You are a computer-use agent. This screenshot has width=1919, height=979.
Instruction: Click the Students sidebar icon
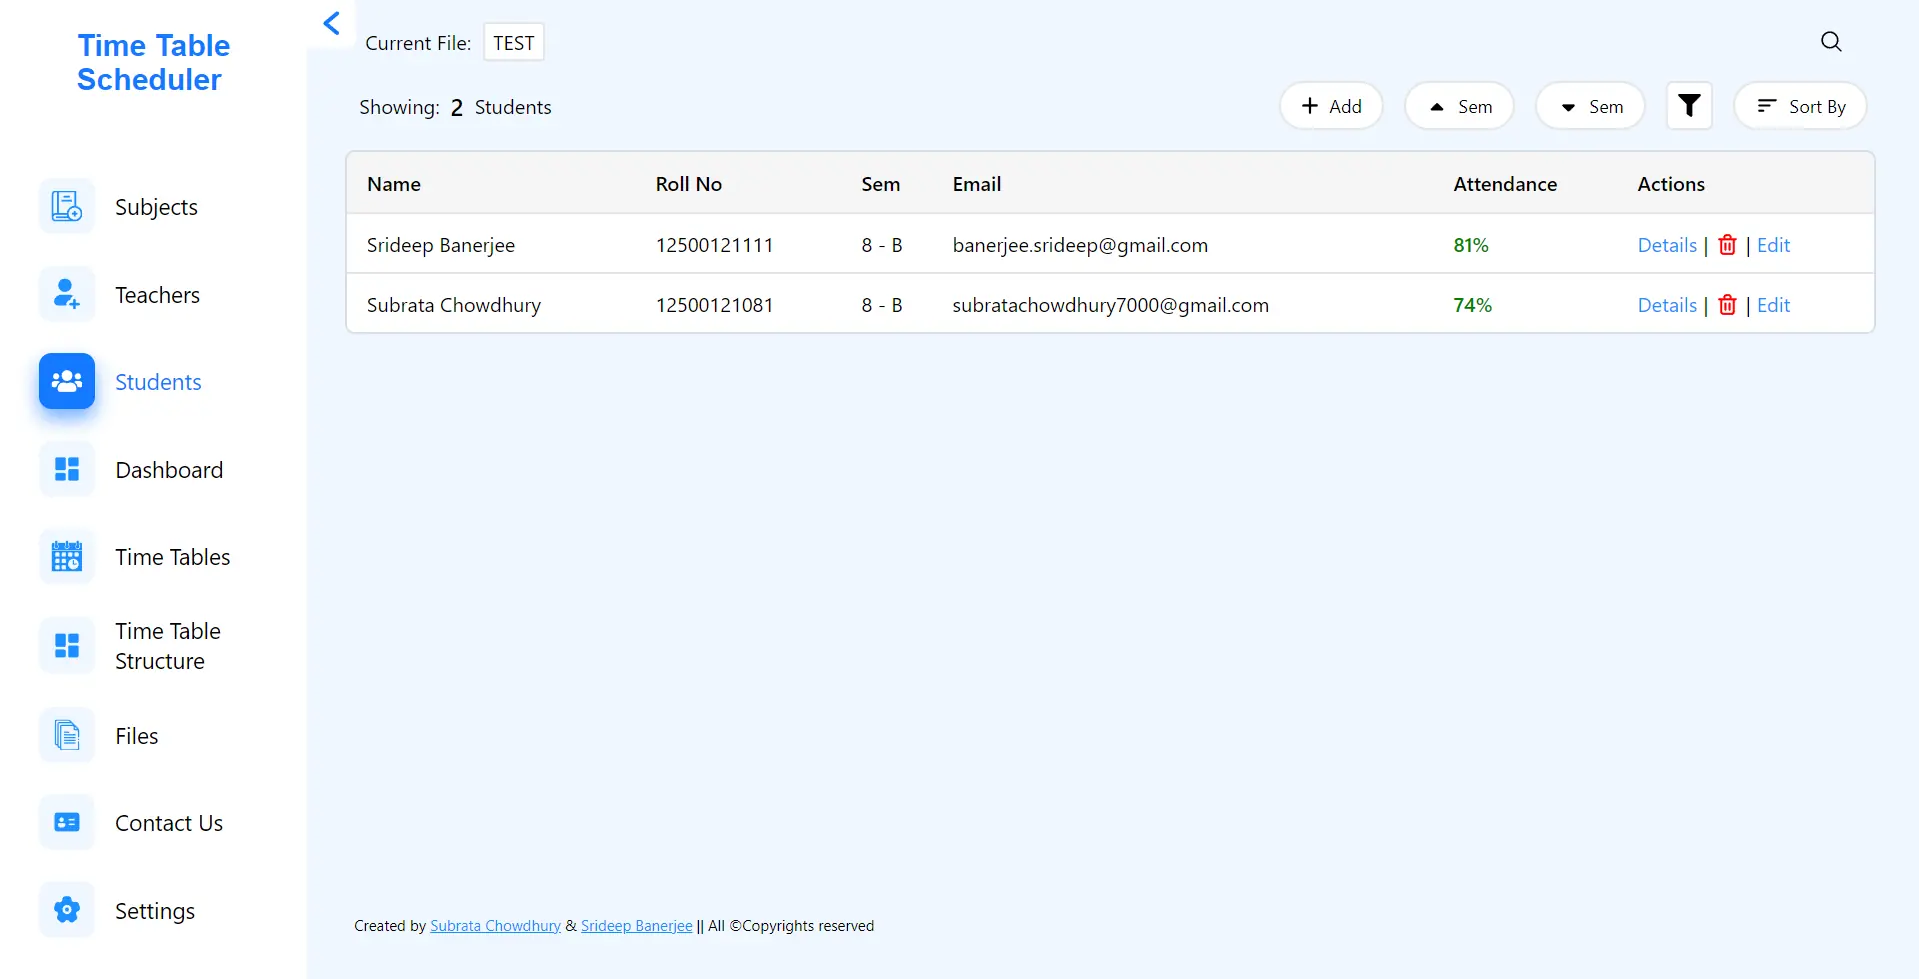[67, 381]
